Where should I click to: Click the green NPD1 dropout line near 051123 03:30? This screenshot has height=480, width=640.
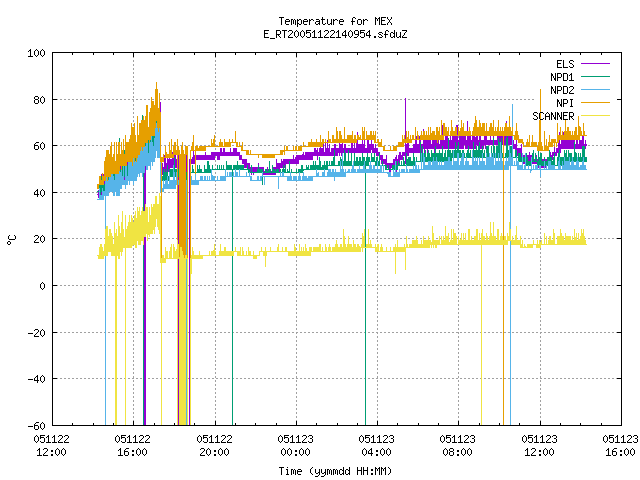pos(365,298)
